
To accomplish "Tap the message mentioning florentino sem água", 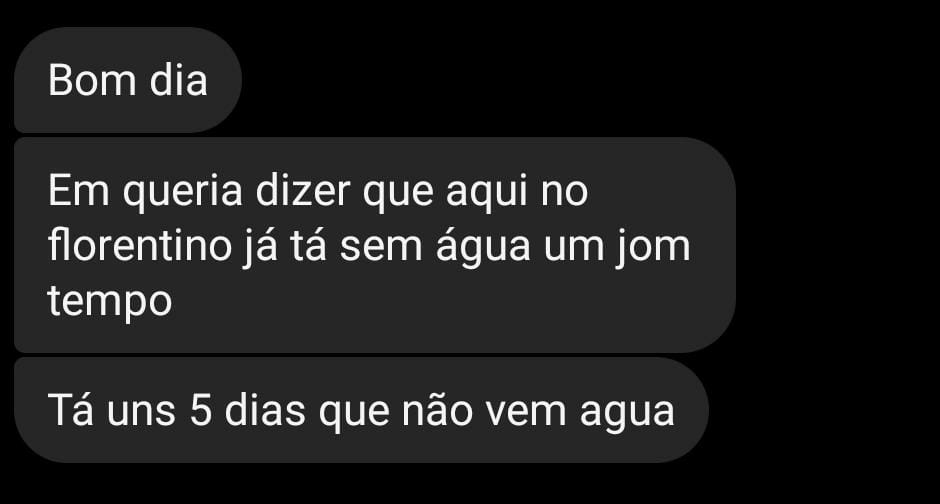I will (375, 245).
